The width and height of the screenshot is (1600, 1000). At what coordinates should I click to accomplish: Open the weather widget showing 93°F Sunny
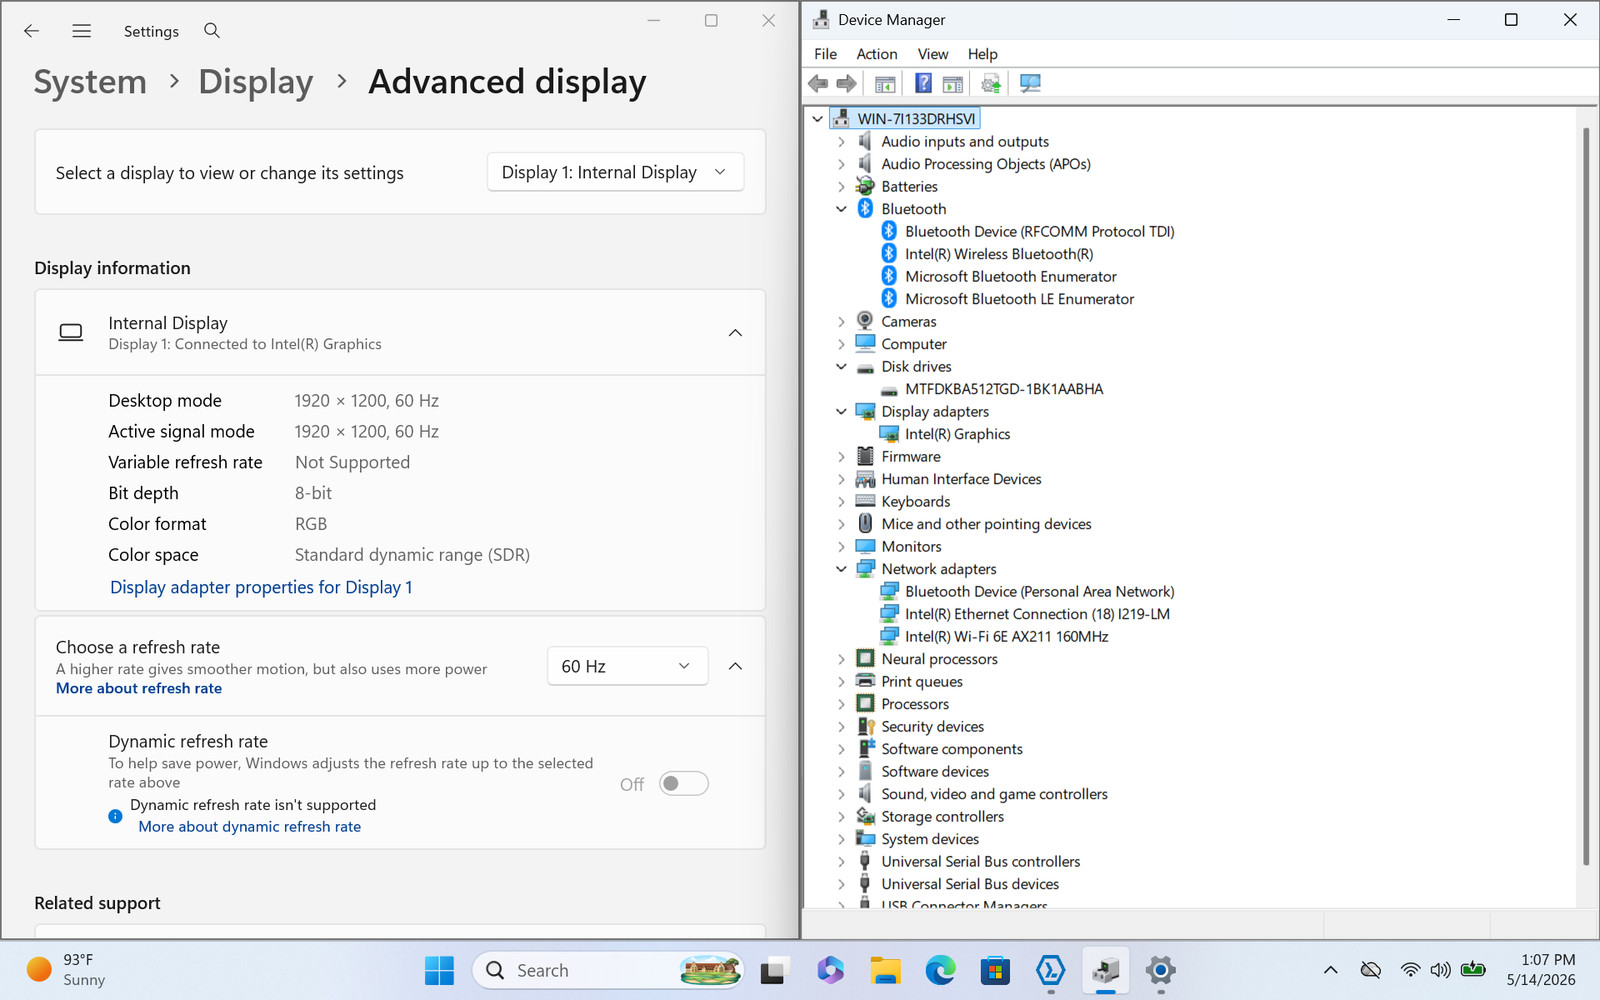click(x=66, y=970)
